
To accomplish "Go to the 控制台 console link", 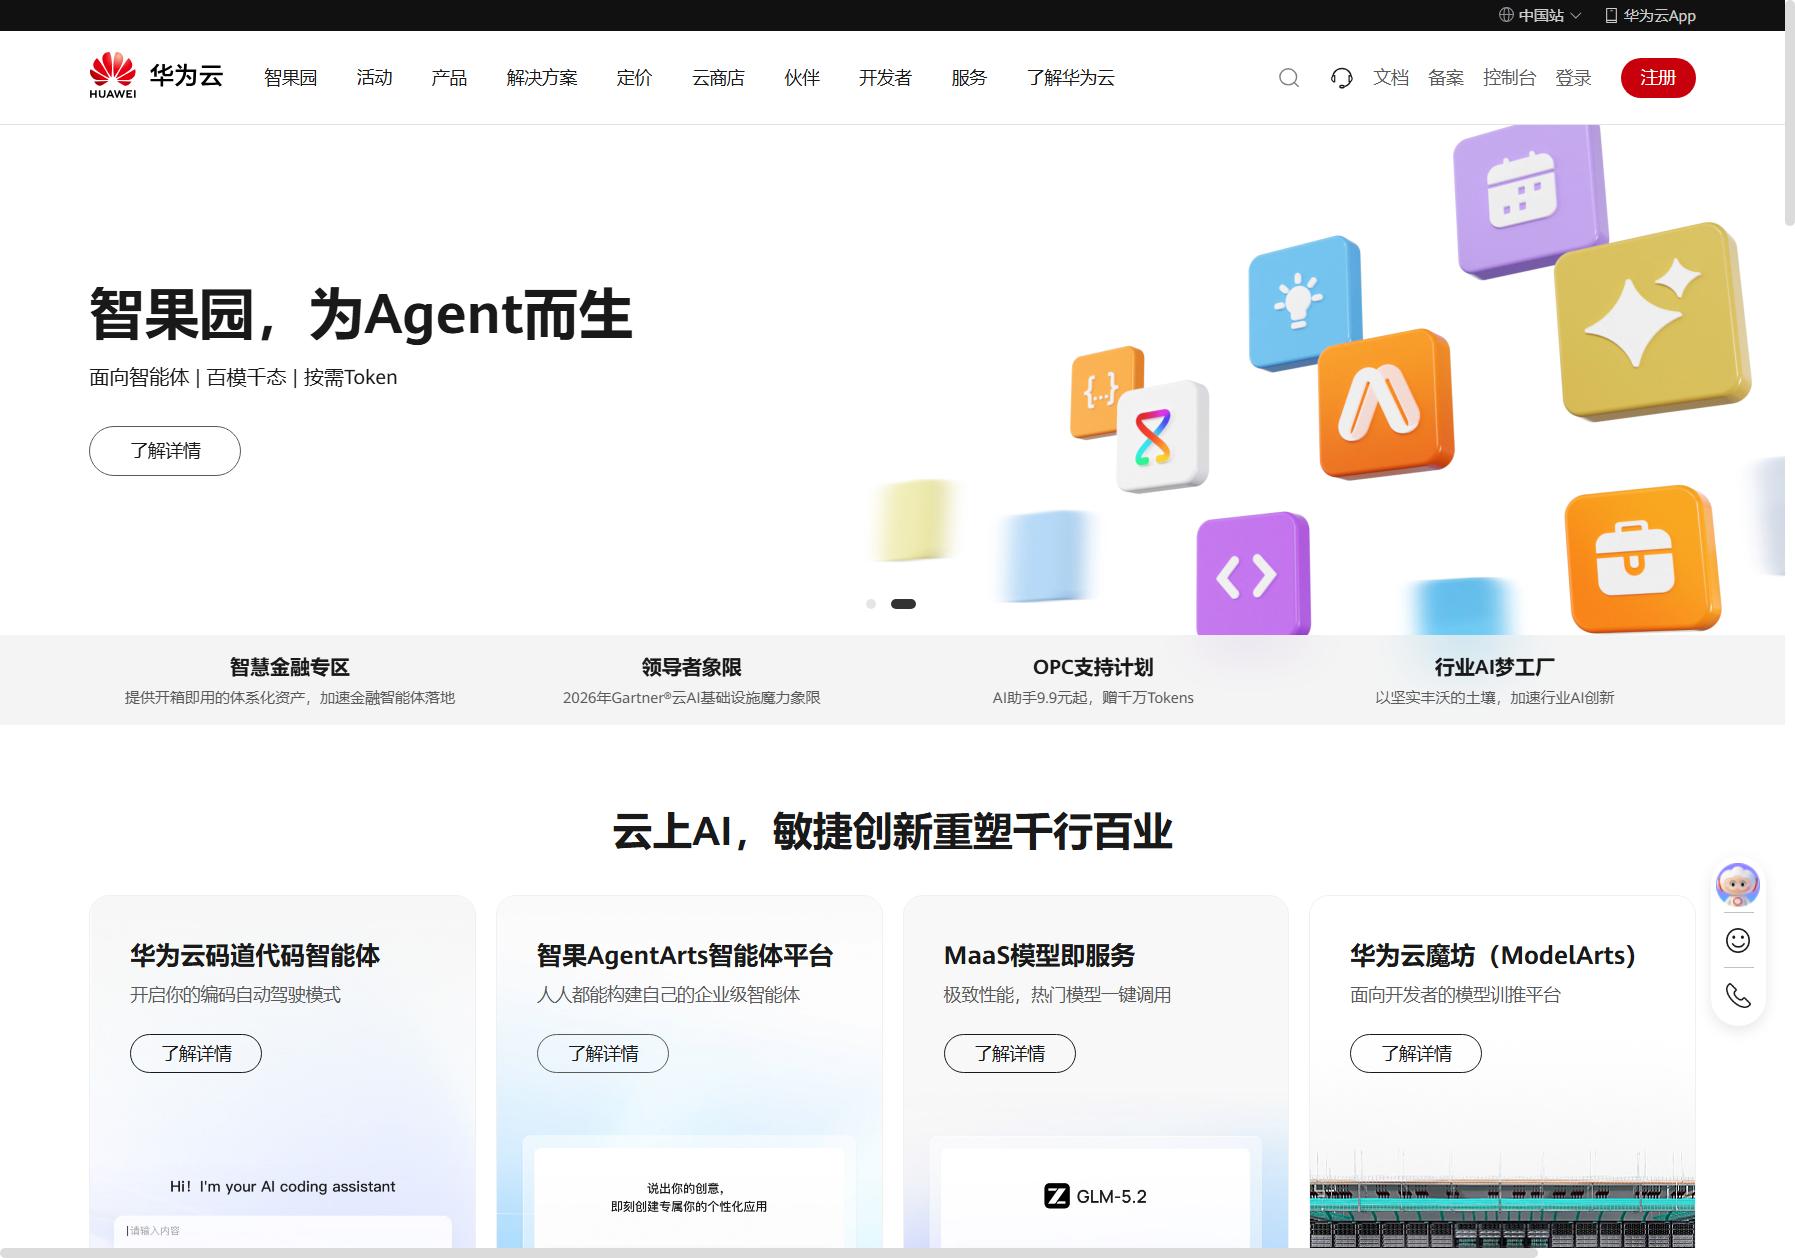I will [x=1509, y=78].
